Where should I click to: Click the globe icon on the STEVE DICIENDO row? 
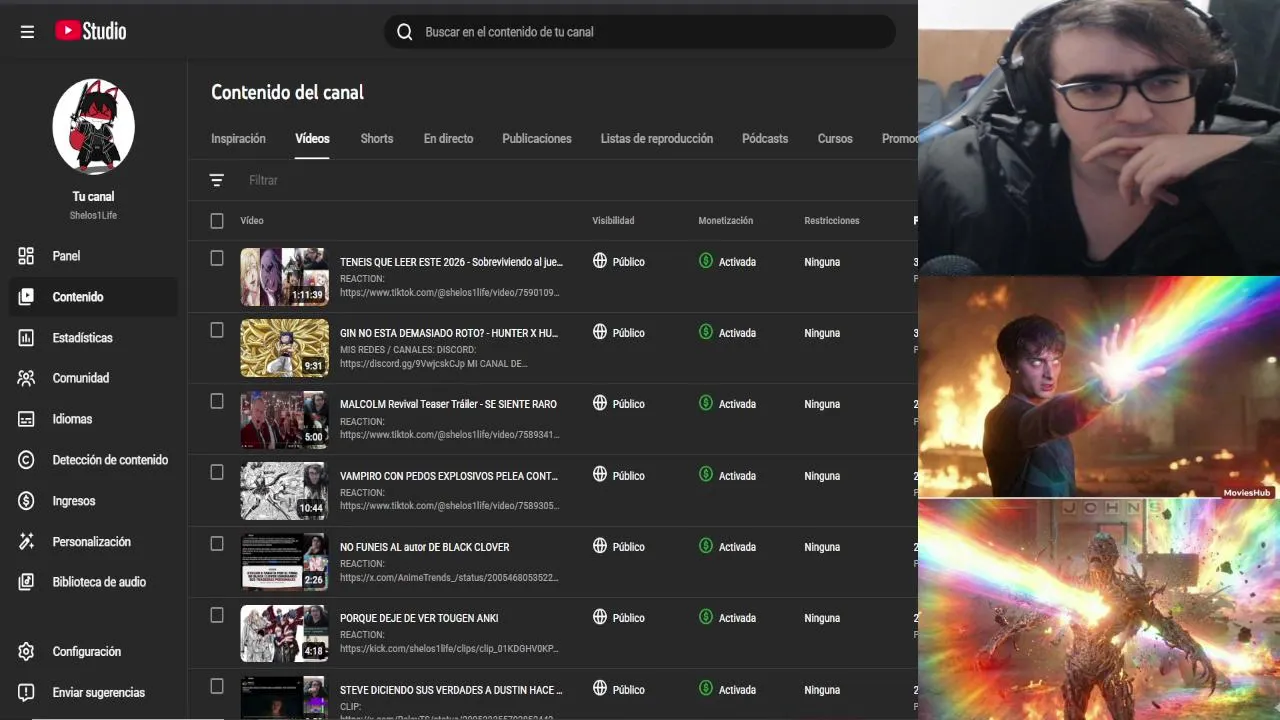[x=600, y=689]
